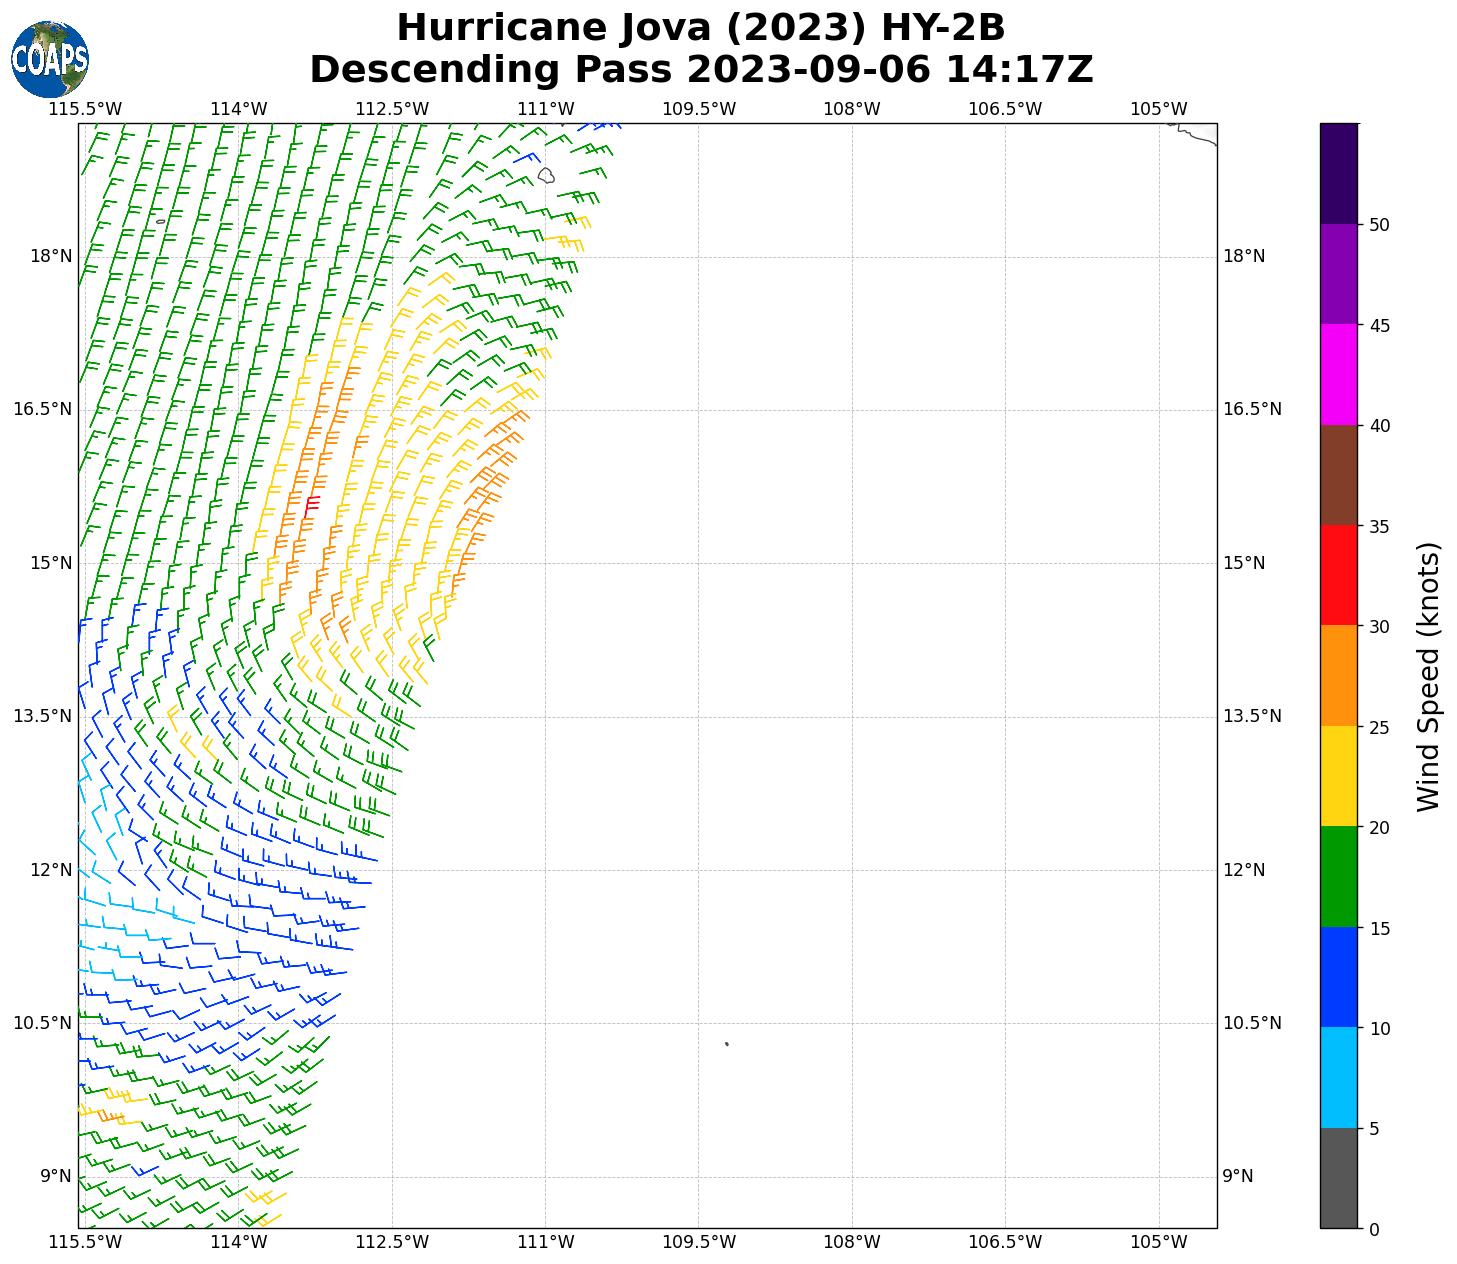Select the magenta 40–45 knot colorbar segment
This screenshot has height=1264, width=1457.
coord(1338,374)
